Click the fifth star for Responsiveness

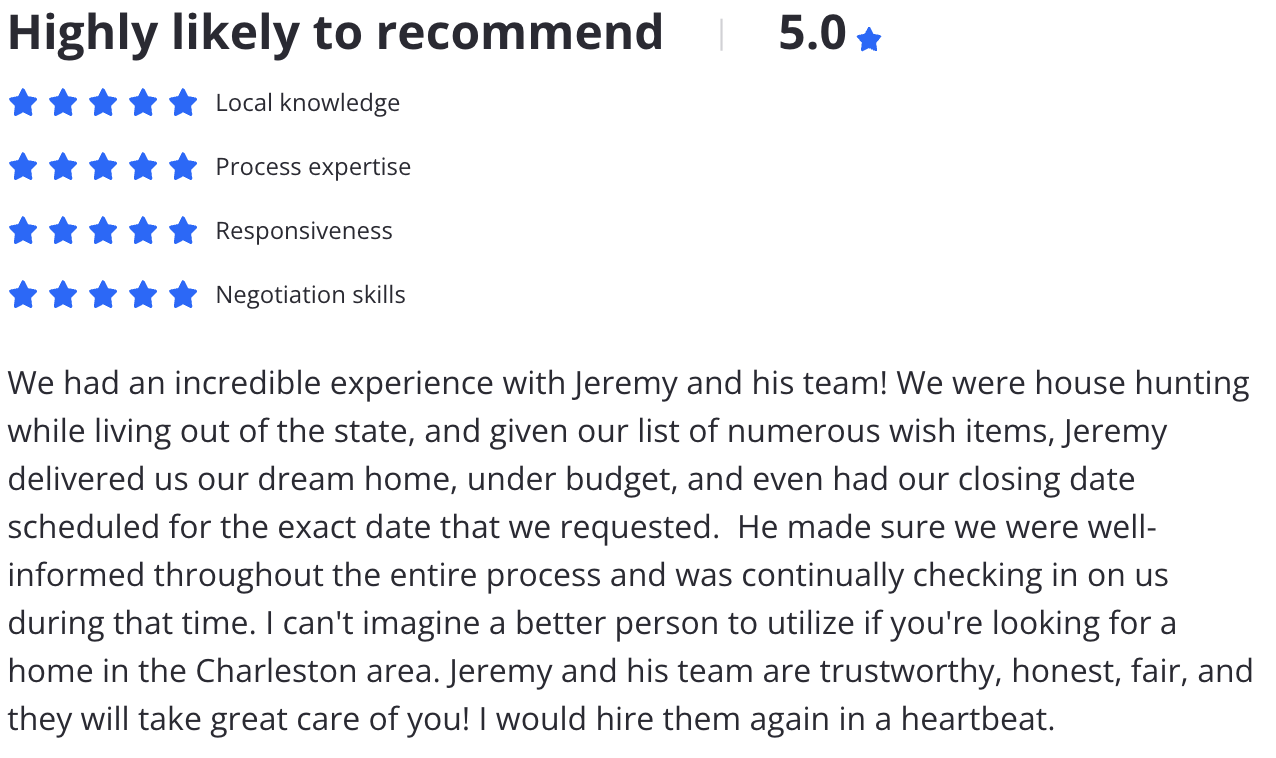(x=183, y=231)
